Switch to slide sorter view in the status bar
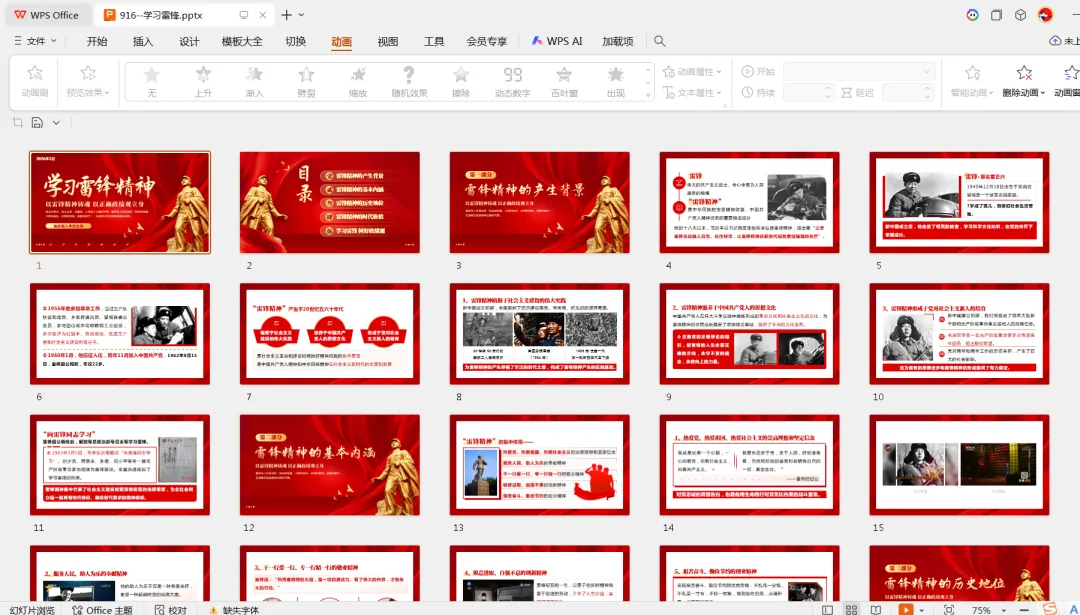This screenshot has width=1080, height=615. tap(851, 609)
